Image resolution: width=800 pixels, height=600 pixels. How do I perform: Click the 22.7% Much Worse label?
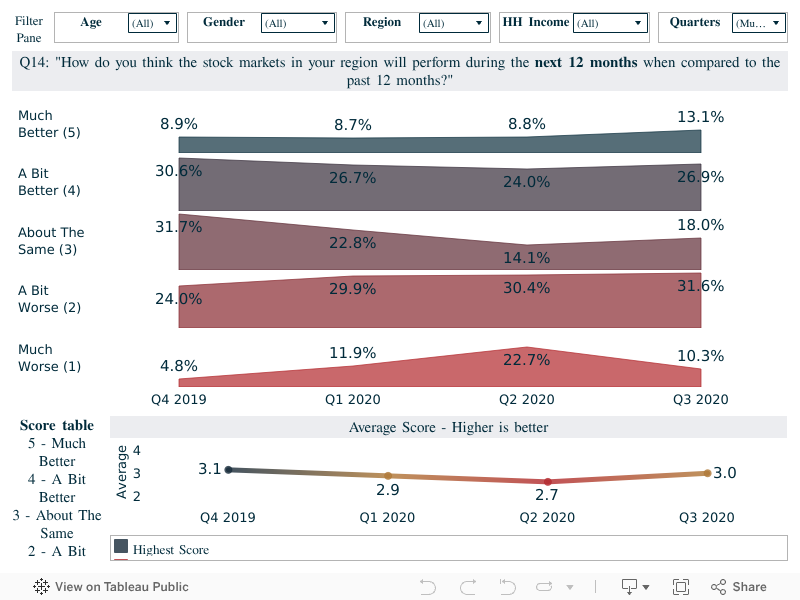[x=527, y=360]
